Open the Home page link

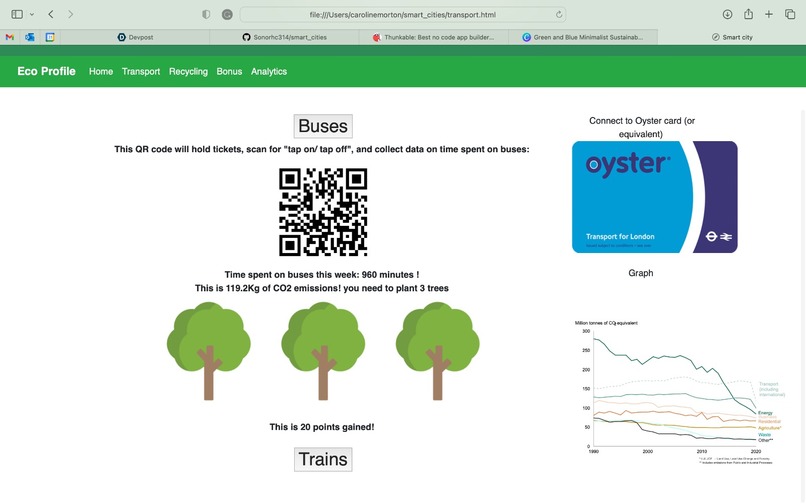(x=101, y=71)
